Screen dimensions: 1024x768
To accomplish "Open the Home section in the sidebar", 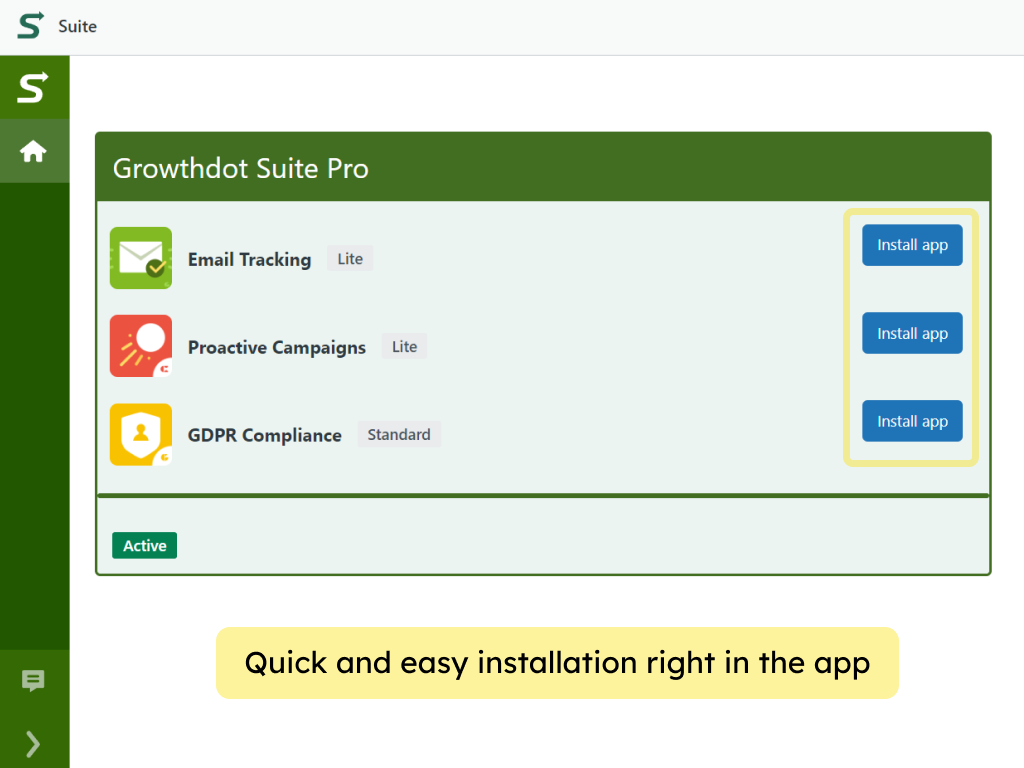I will [34, 151].
